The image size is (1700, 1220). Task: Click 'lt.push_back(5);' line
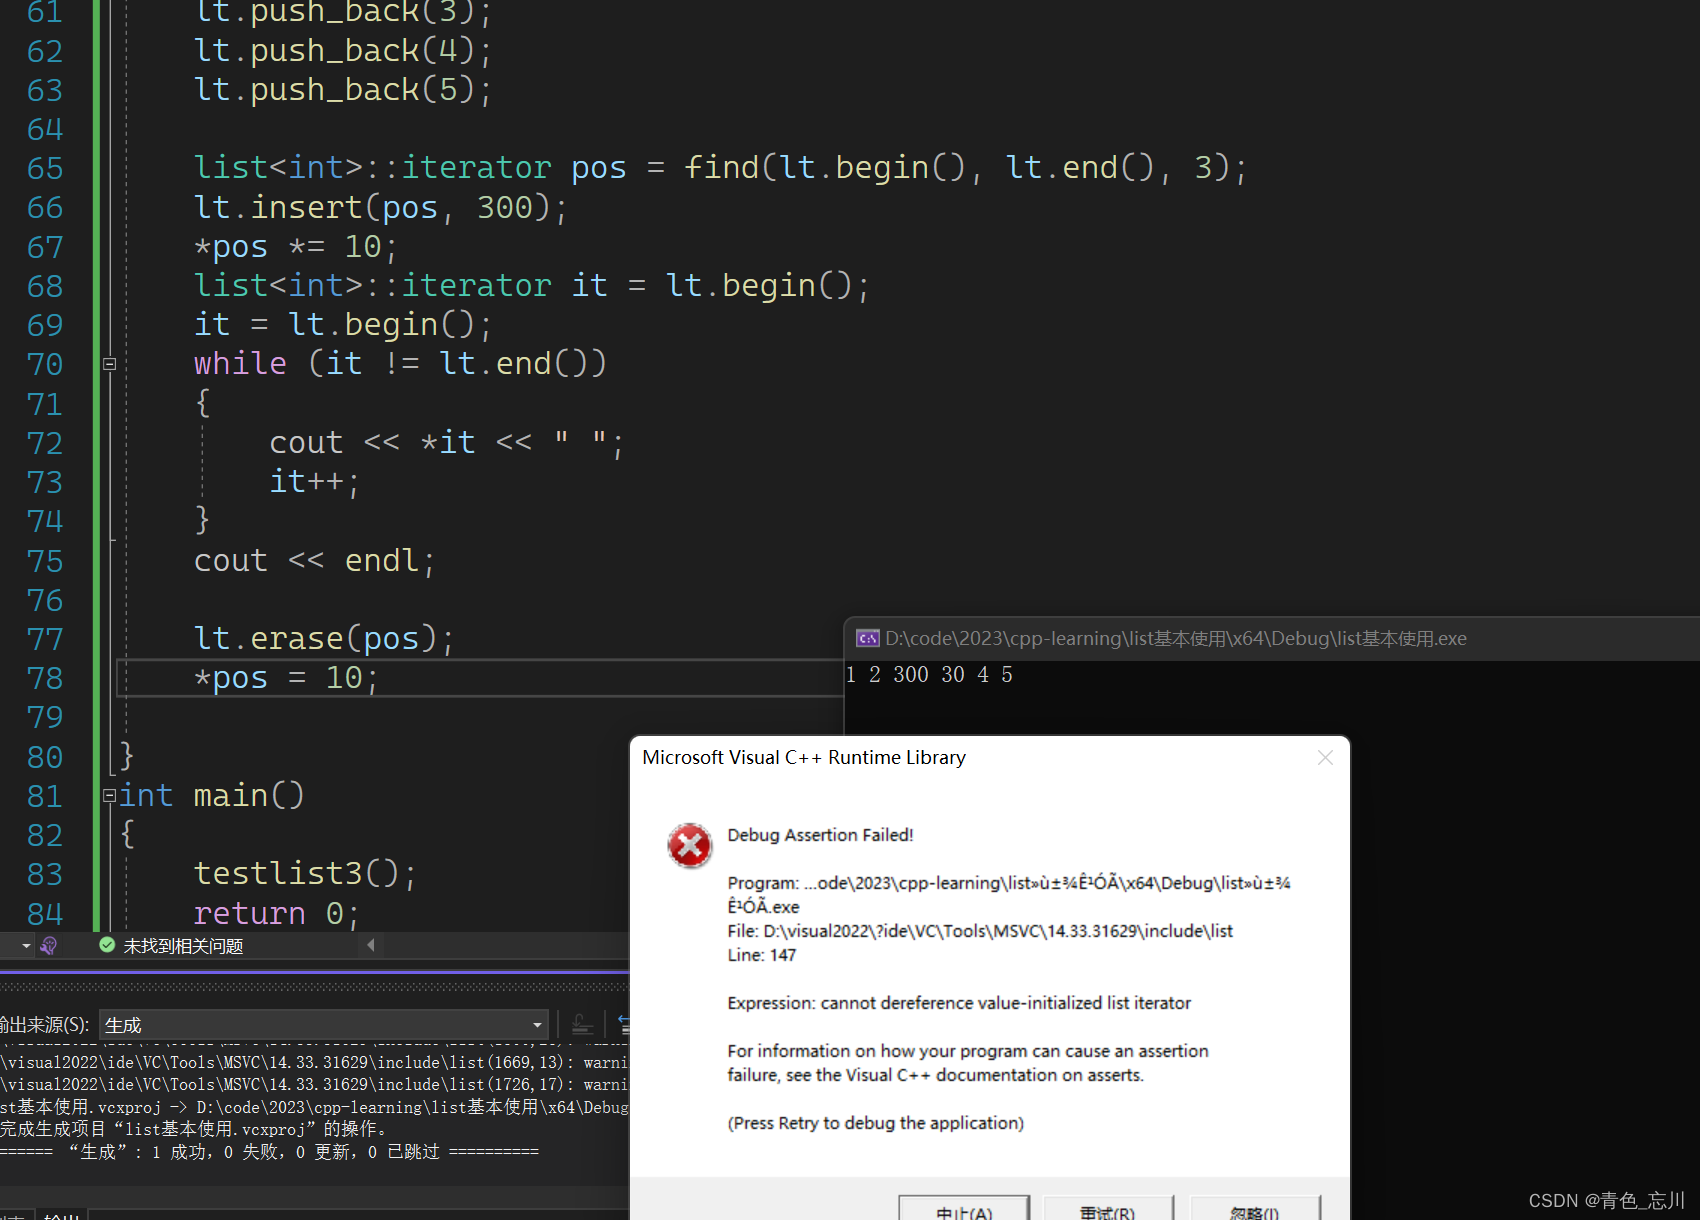342,90
